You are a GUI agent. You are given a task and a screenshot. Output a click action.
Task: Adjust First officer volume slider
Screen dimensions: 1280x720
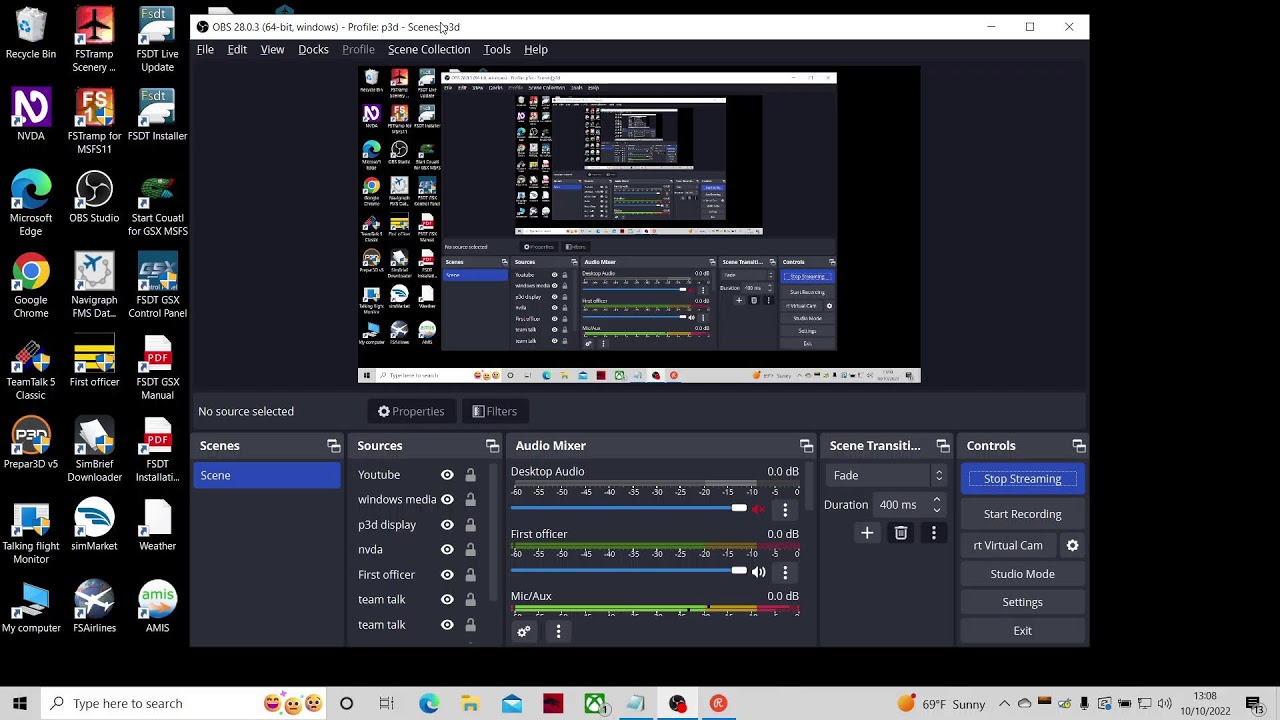(629, 571)
